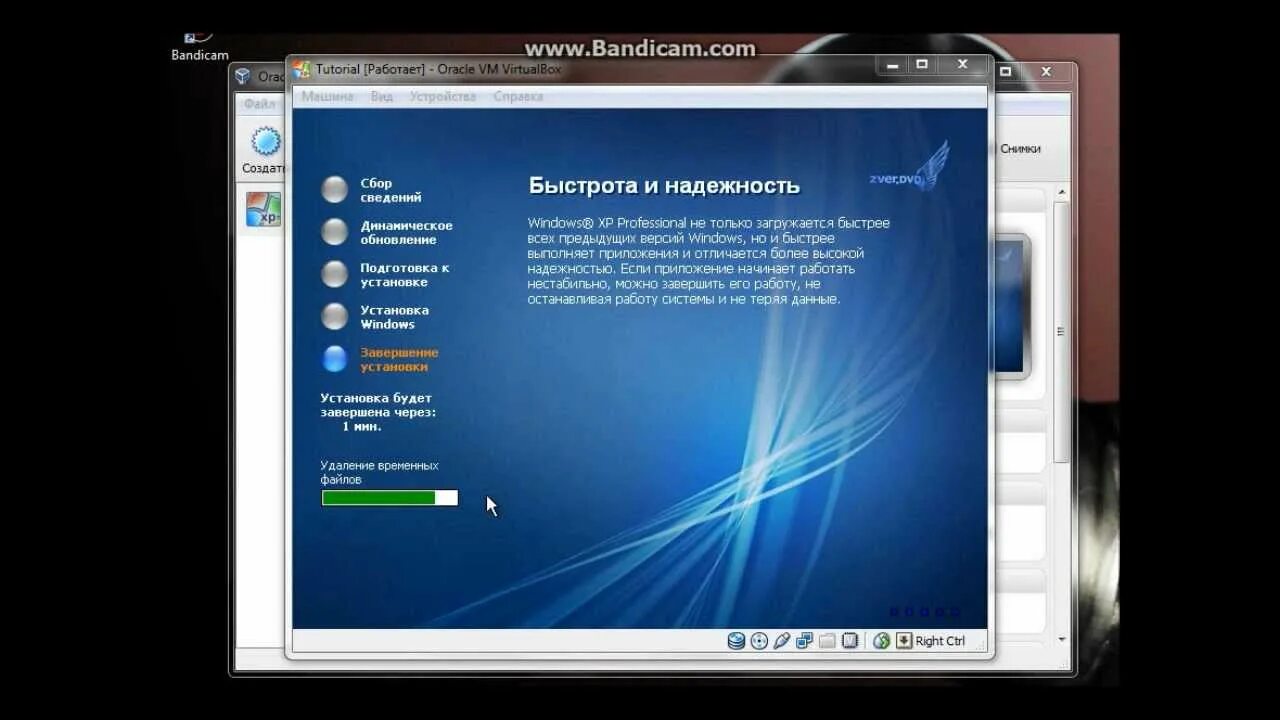Image resolution: width=1280 pixels, height=720 pixels.
Task: Click the Подготовка к установке step bullet
Action: coord(334,274)
